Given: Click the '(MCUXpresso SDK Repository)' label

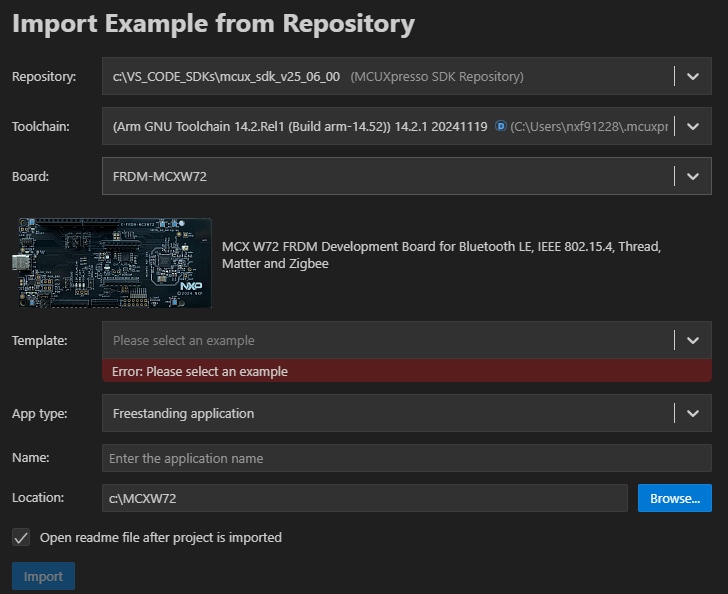Looking at the screenshot, I should (437, 77).
